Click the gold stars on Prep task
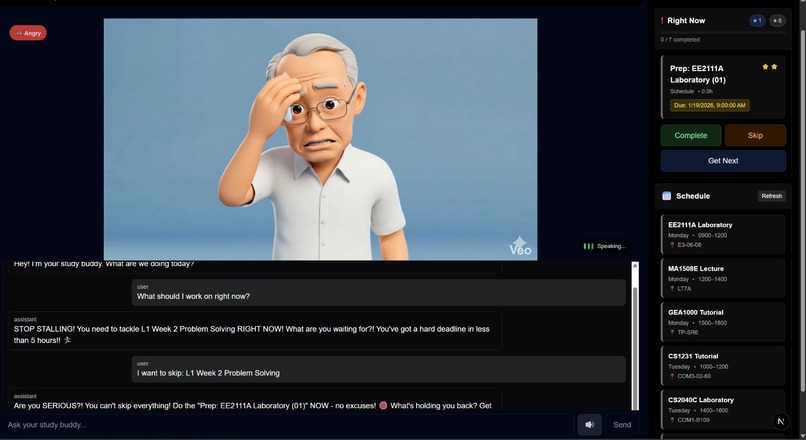The width and height of the screenshot is (806, 440). (x=770, y=67)
